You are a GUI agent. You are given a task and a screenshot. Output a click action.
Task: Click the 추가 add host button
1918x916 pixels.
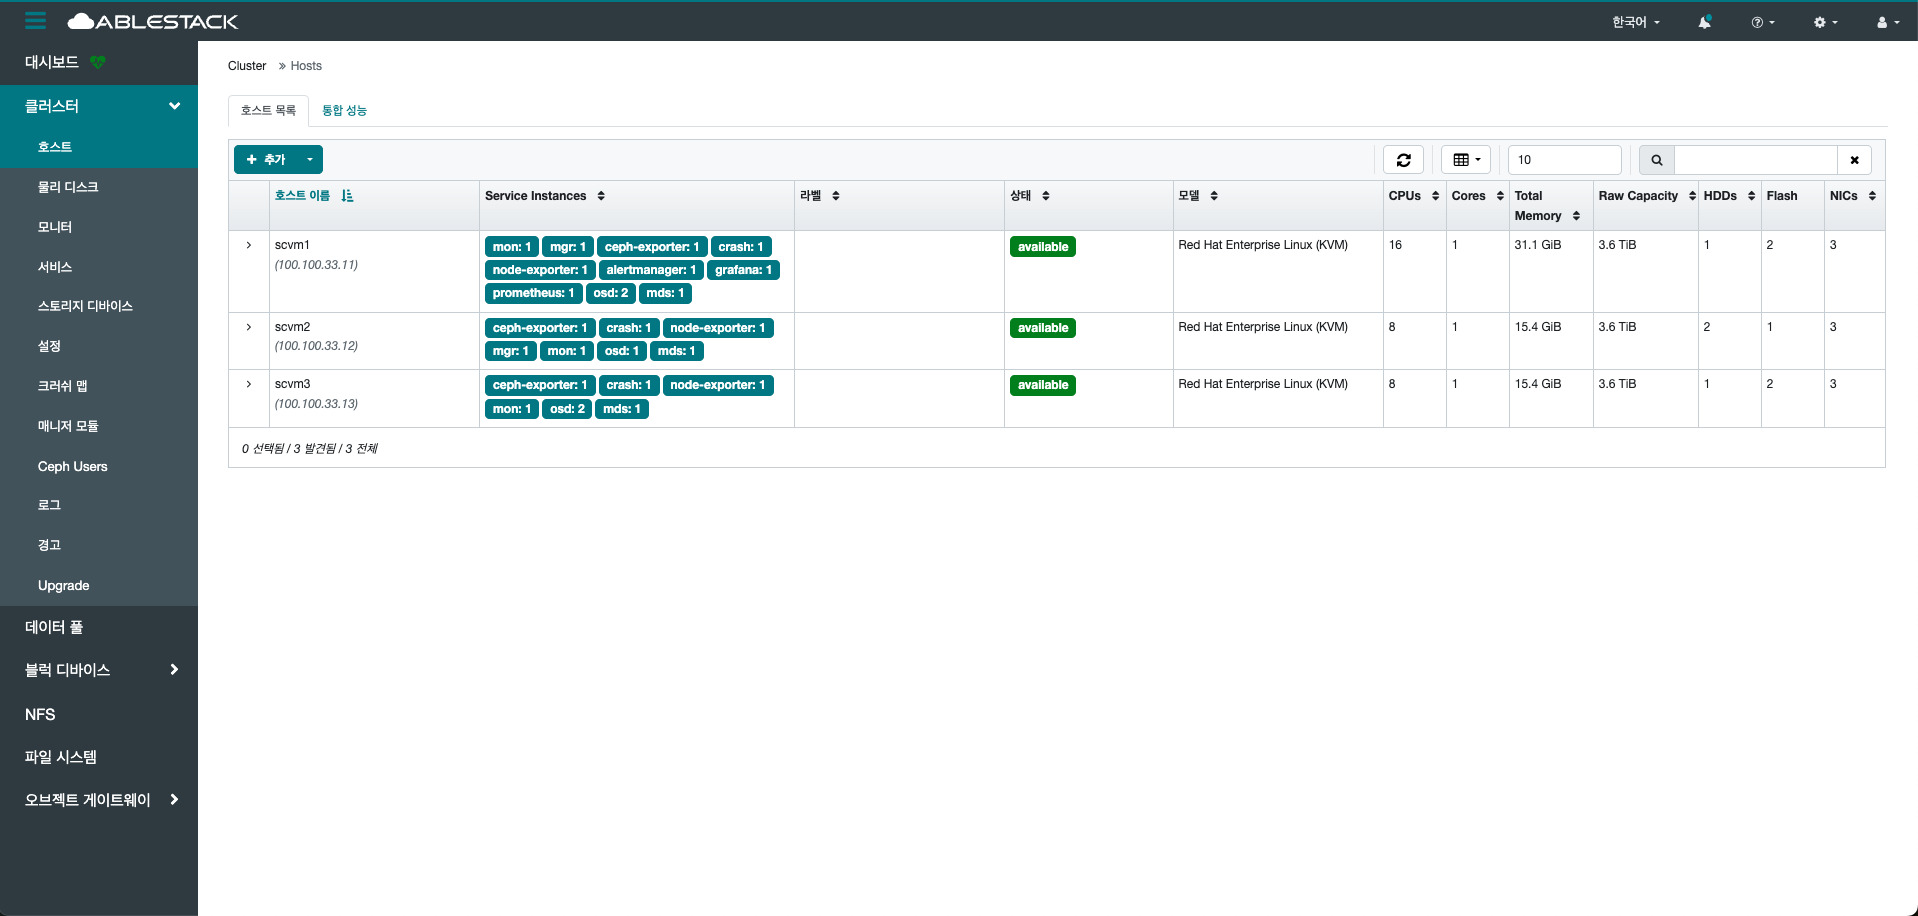[x=266, y=160]
